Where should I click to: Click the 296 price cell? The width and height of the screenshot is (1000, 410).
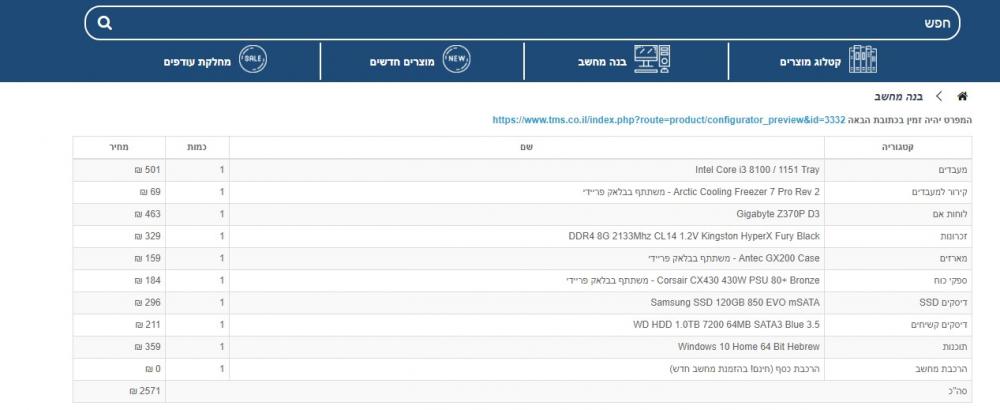[x=119, y=302]
